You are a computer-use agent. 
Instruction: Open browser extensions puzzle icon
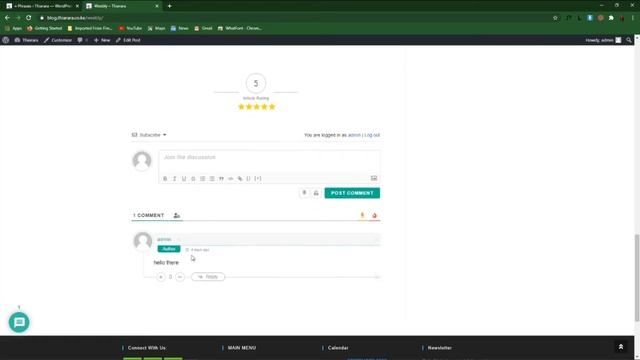(611, 18)
